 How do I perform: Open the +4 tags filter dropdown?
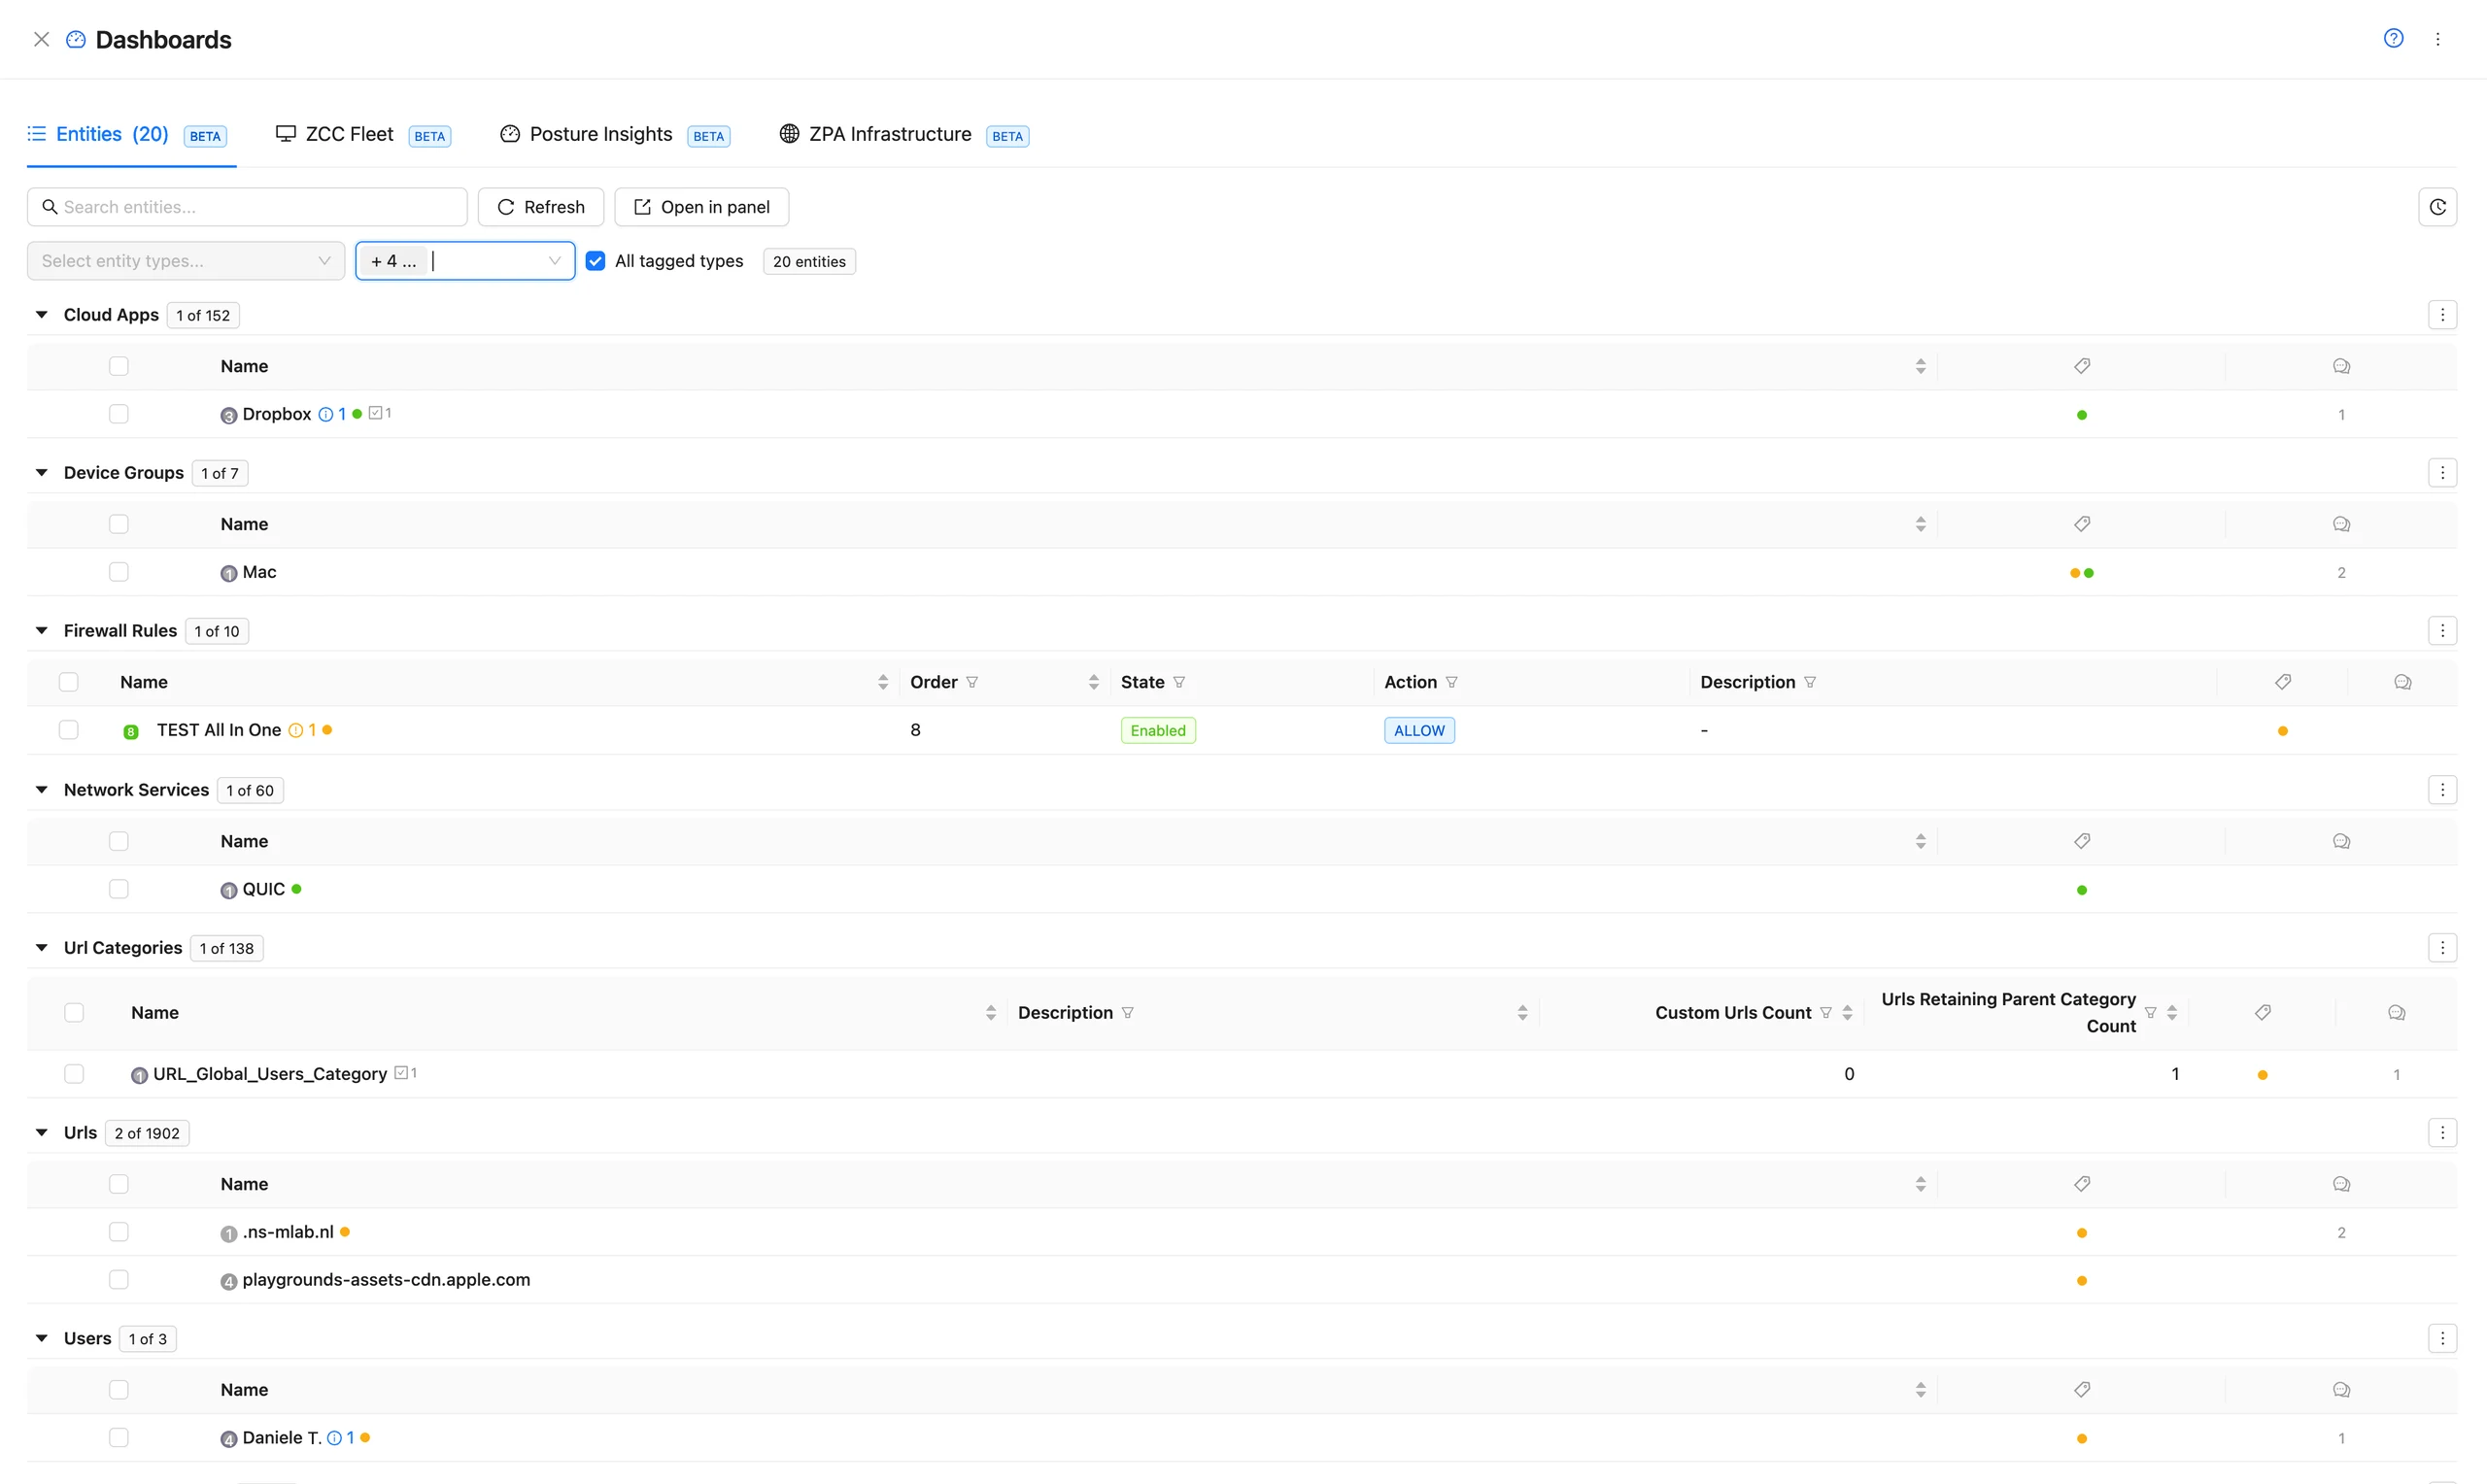[465, 261]
